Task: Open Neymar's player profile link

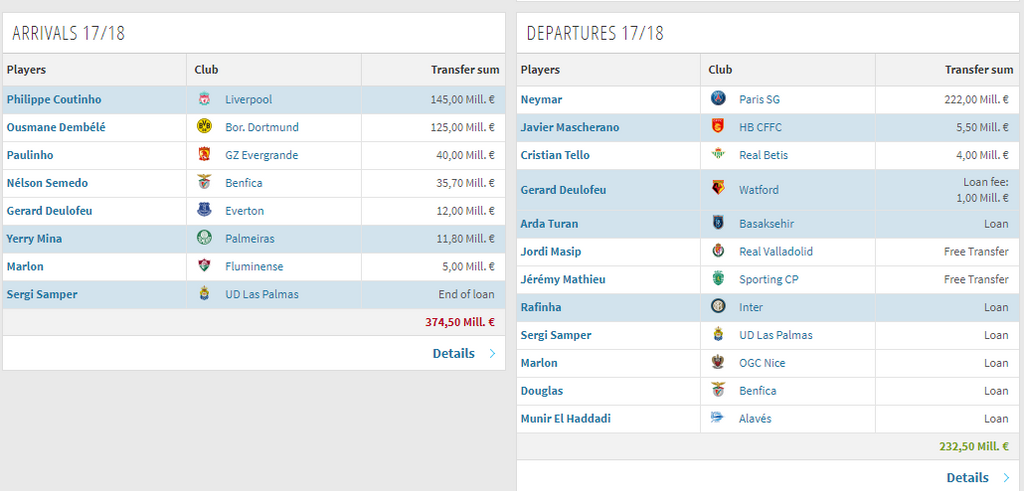Action: coord(541,100)
